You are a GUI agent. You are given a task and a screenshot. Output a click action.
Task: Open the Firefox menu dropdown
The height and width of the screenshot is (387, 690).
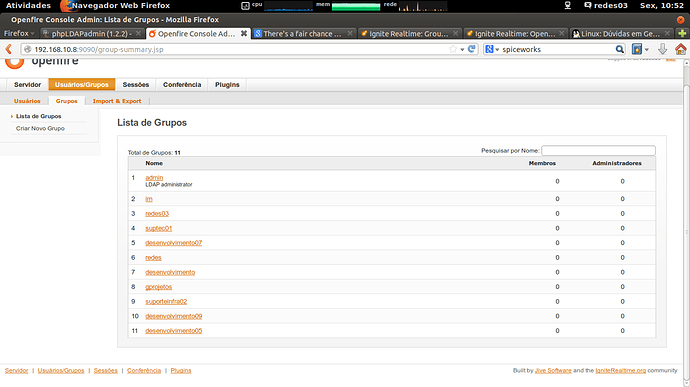tap(19, 33)
